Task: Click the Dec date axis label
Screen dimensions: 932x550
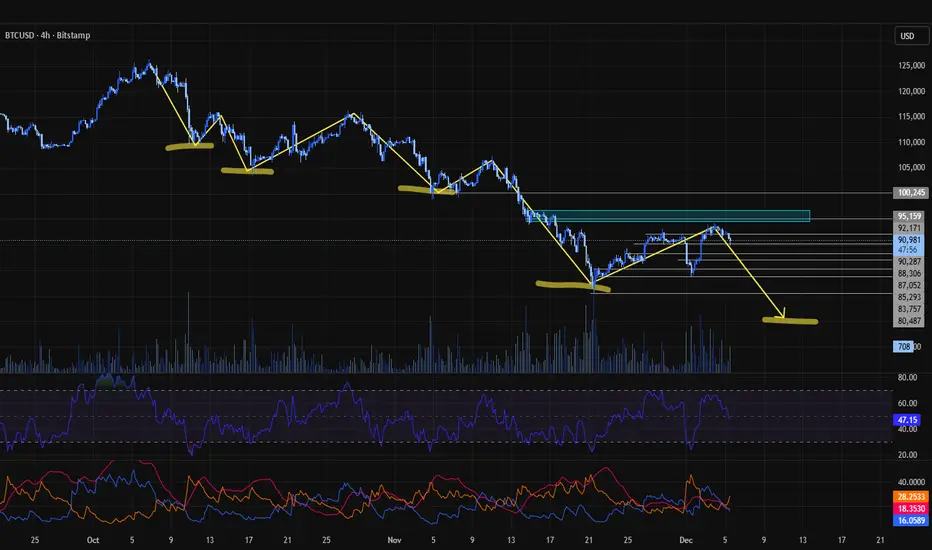Action: coord(686,540)
